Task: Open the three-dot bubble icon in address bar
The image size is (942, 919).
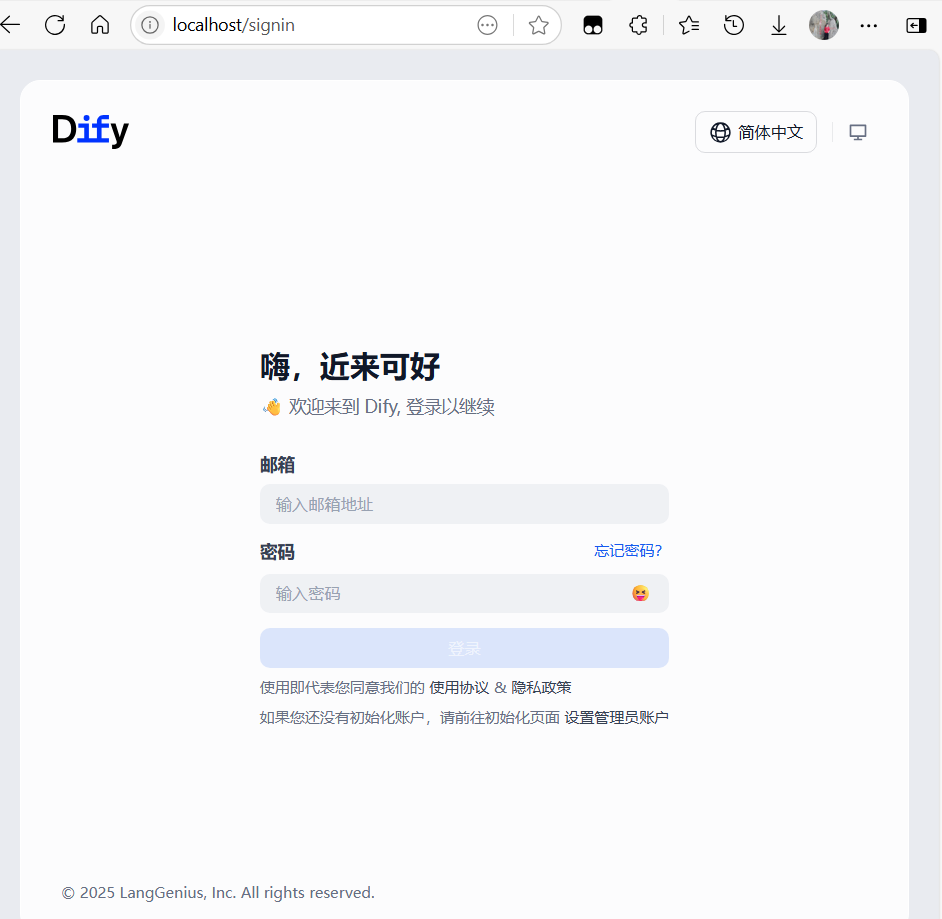Action: click(x=487, y=25)
